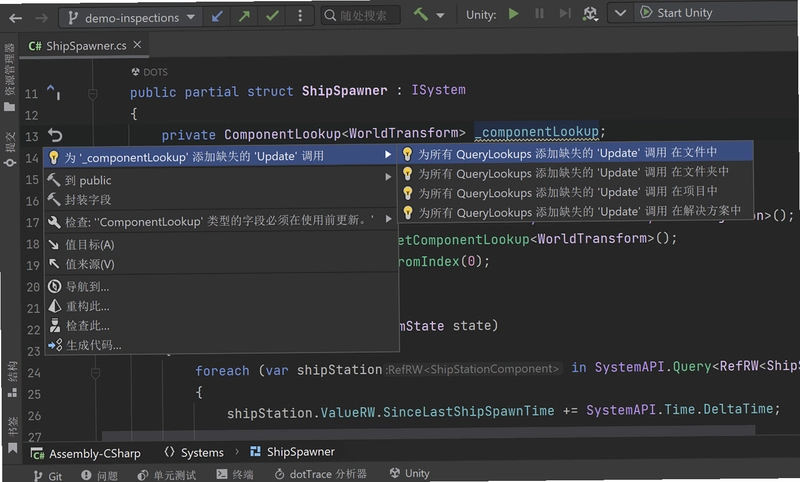Image resolution: width=800 pixels, height=482 pixels.
Task: Open the Terminal tool window
Action: (235, 474)
